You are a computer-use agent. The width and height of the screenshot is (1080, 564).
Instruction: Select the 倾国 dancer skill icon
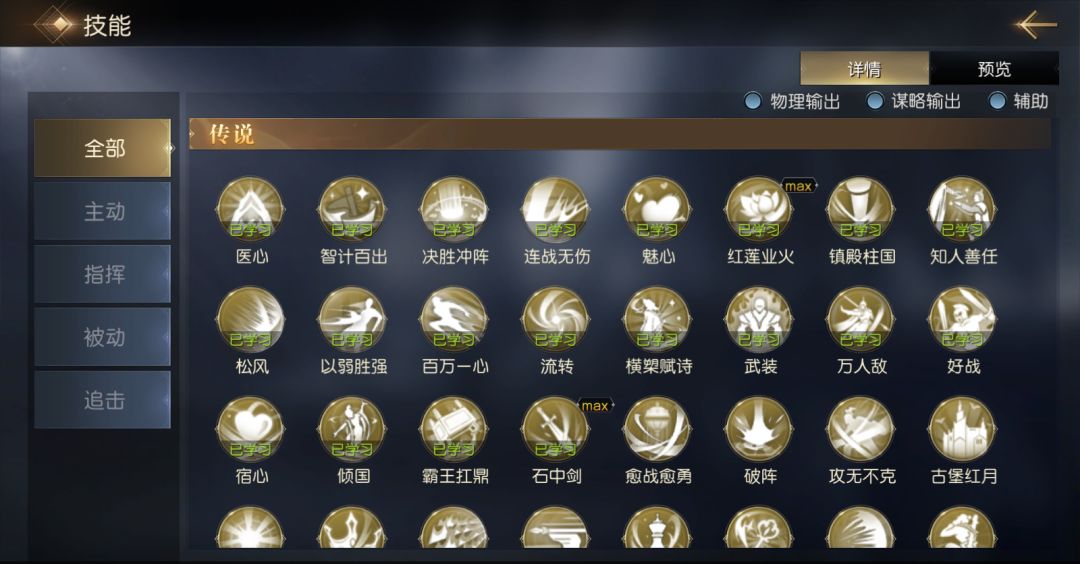[352, 429]
